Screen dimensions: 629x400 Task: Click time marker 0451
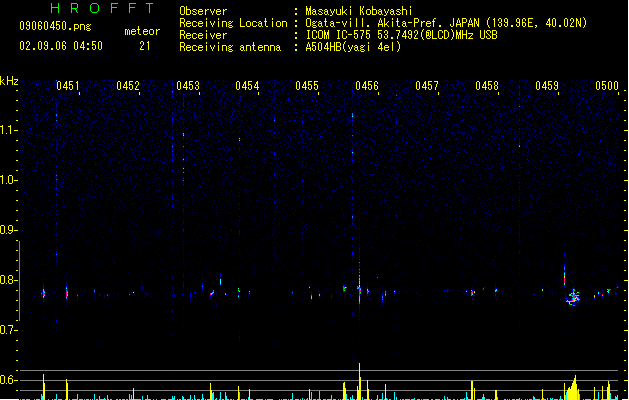coord(67,86)
